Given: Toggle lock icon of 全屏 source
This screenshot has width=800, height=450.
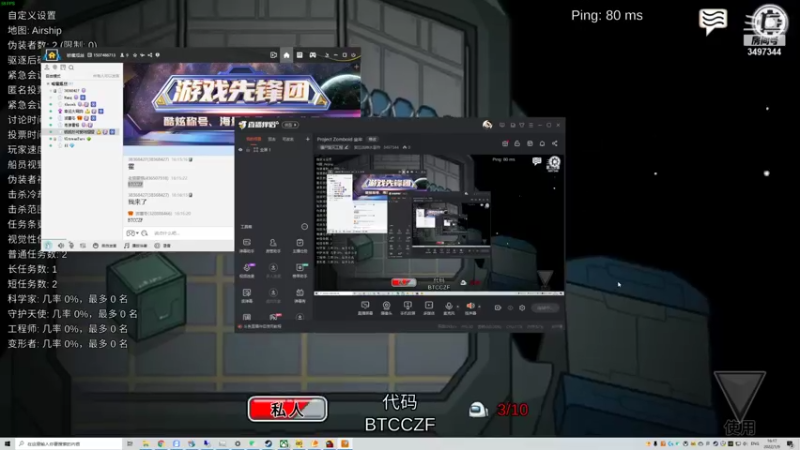Looking at the screenshot, I should [248, 150].
